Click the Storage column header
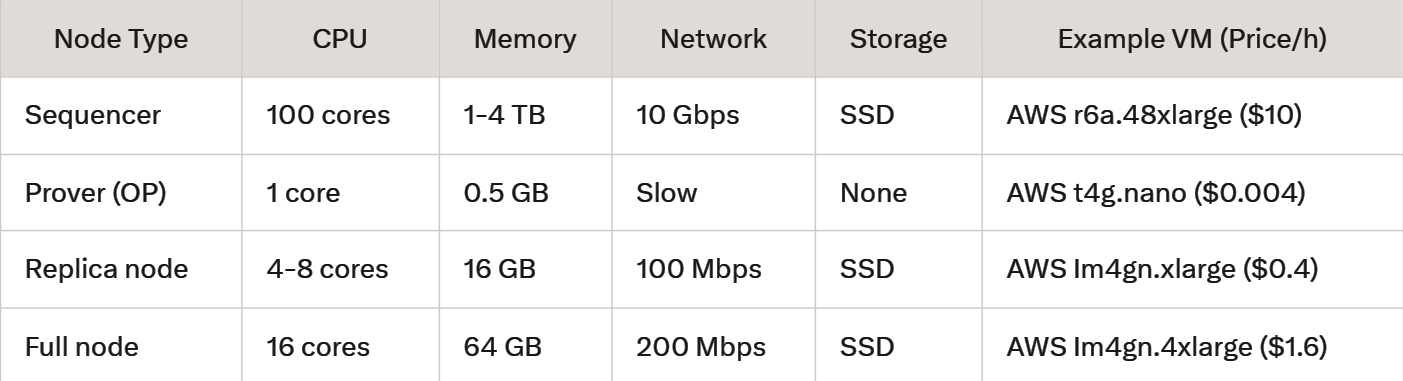The height and width of the screenshot is (381, 1403). coord(898,39)
